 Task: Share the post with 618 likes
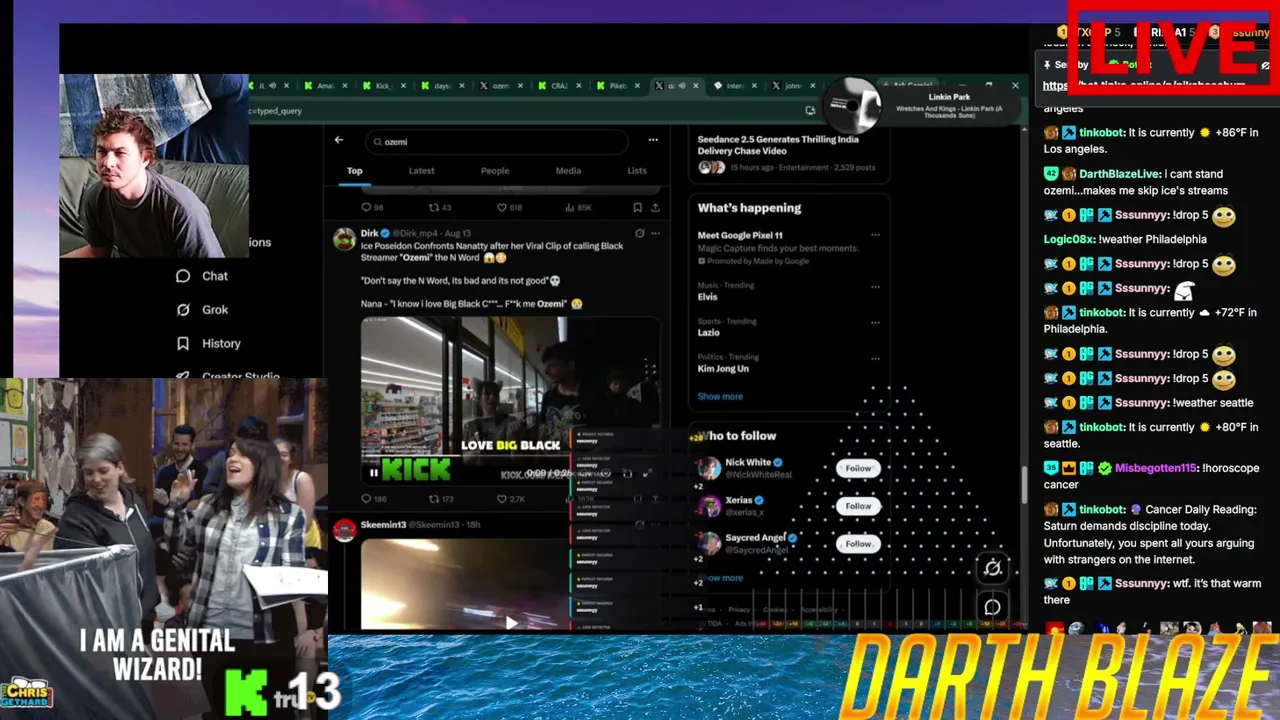coord(655,208)
